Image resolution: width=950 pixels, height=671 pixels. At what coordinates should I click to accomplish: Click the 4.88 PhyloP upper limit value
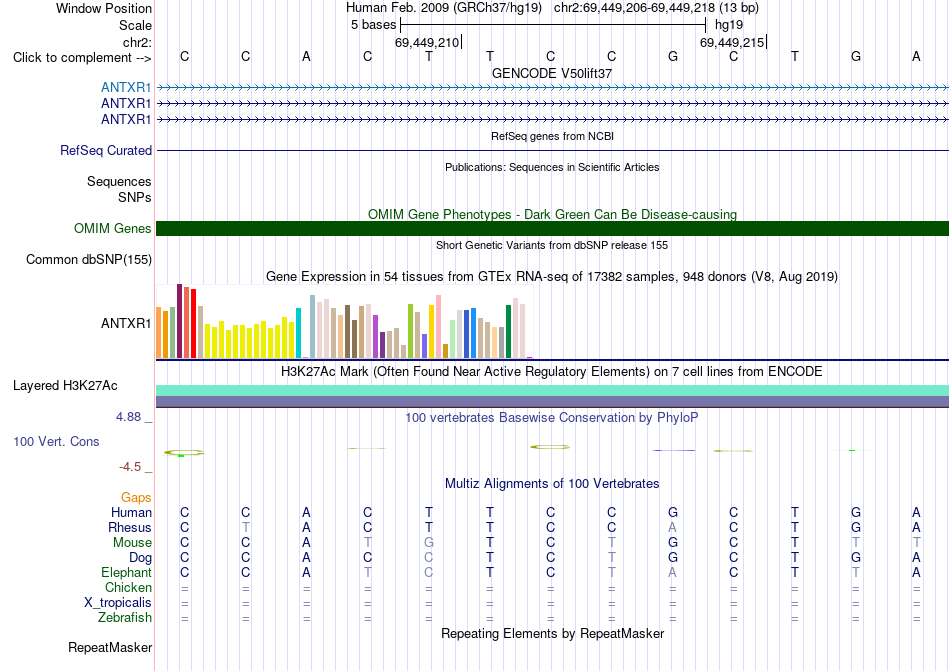point(128,417)
